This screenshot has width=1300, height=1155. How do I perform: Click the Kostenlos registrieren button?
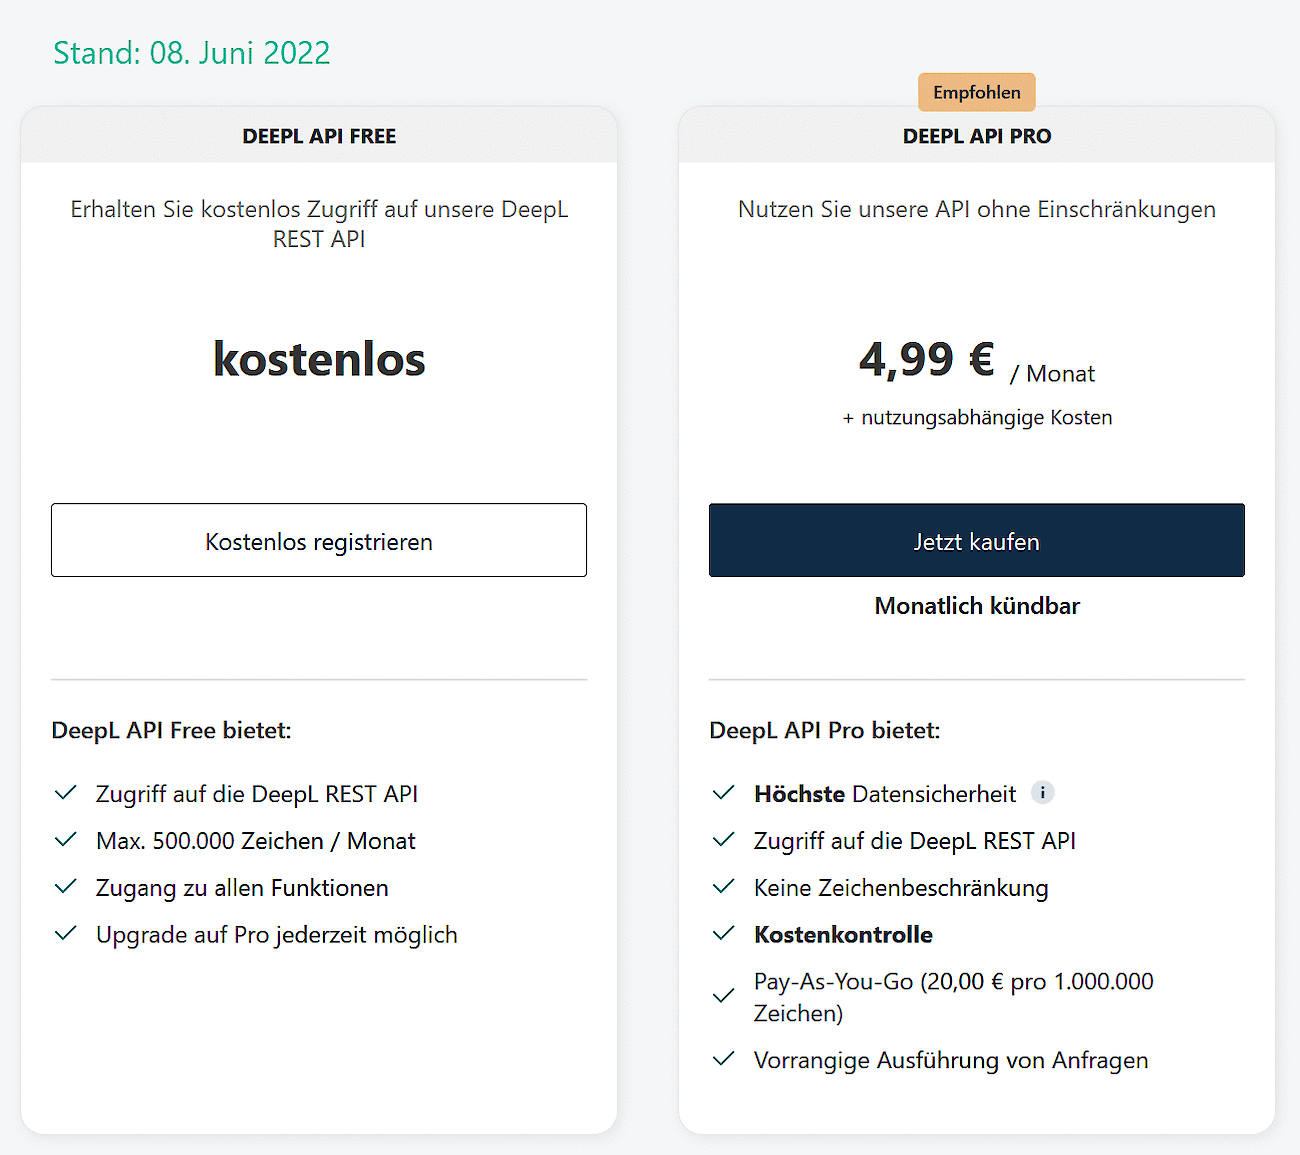click(x=319, y=540)
